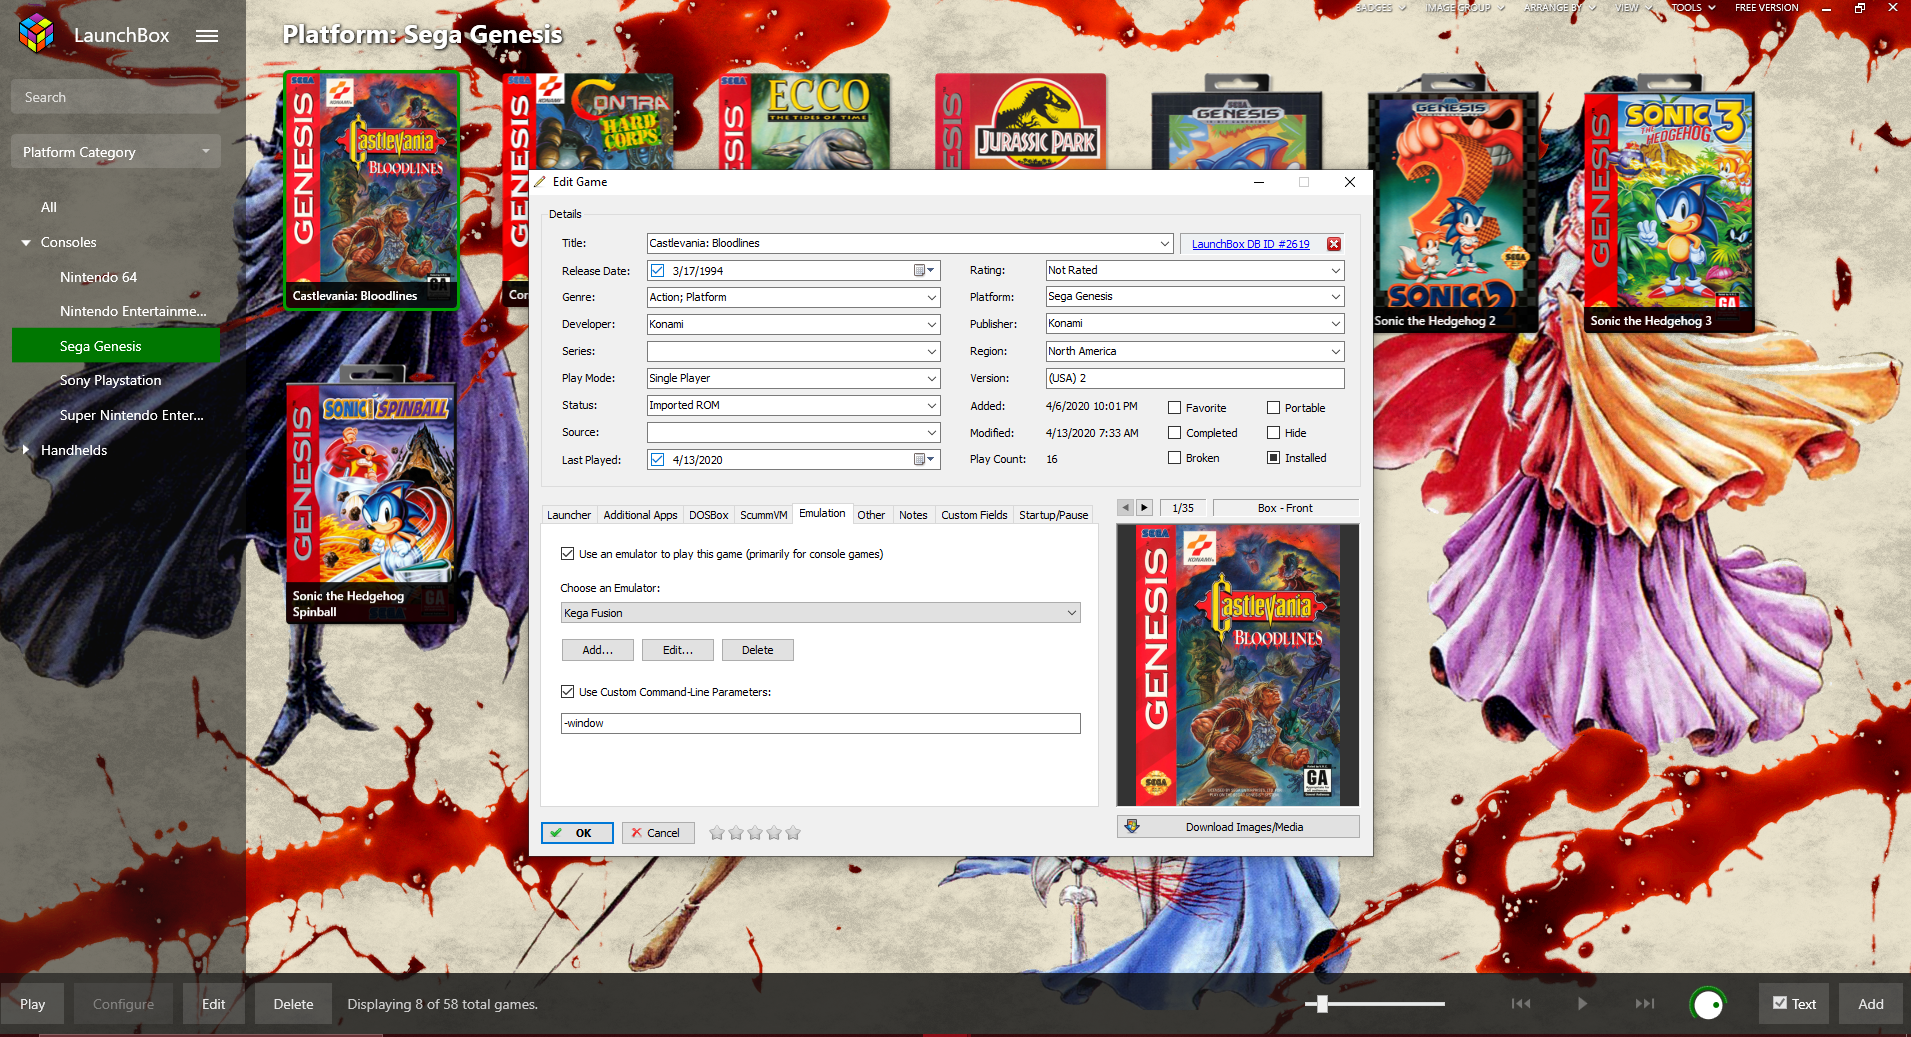This screenshot has width=1911, height=1037.
Task: Open the Tools menu
Action: [1693, 8]
